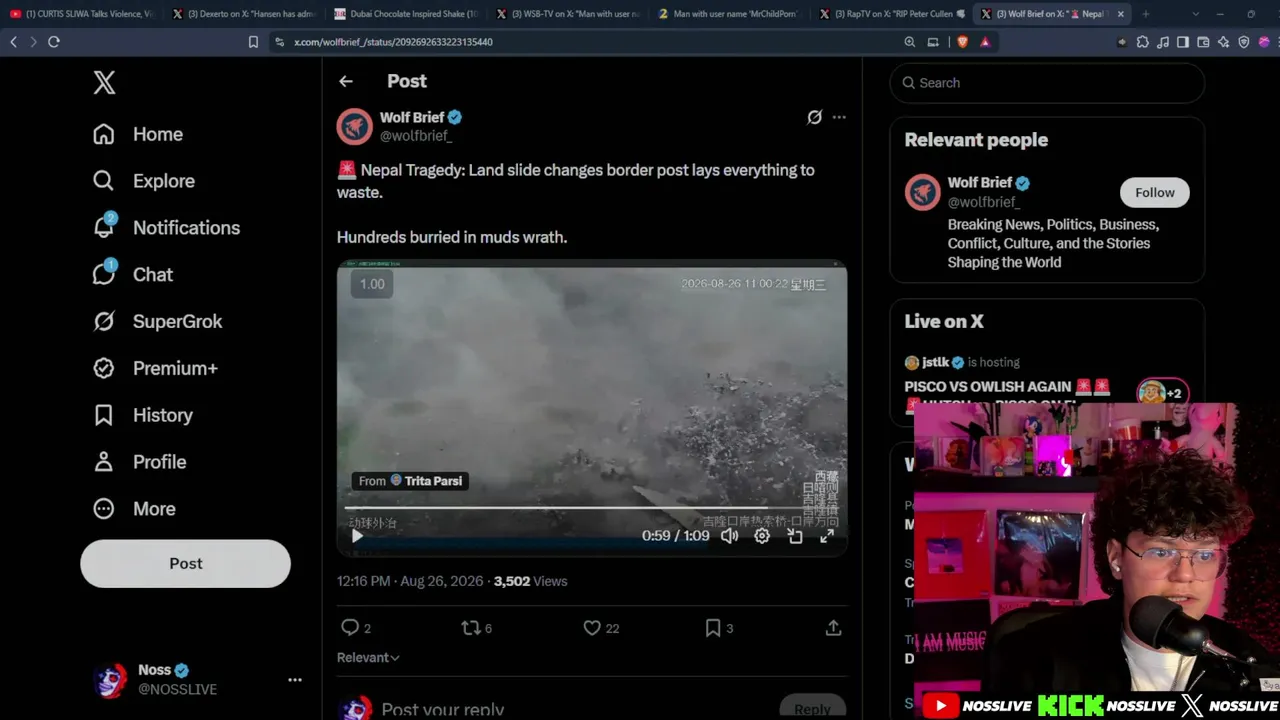The width and height of the screenshot is (1280, 720).
Task: Open the video settings gear
Action: pos(762,536)
